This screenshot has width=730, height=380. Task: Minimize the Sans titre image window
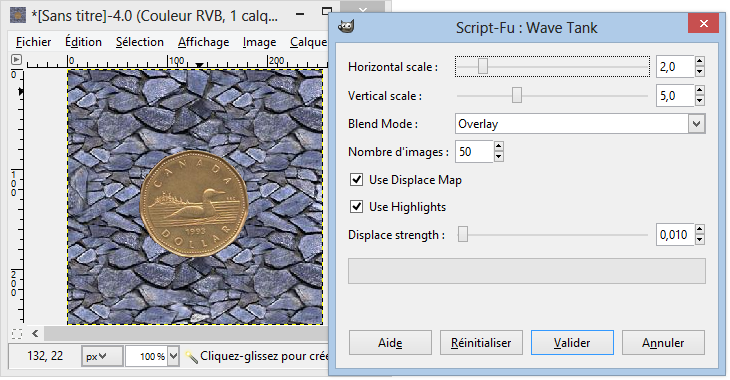(x=300, y=14)
